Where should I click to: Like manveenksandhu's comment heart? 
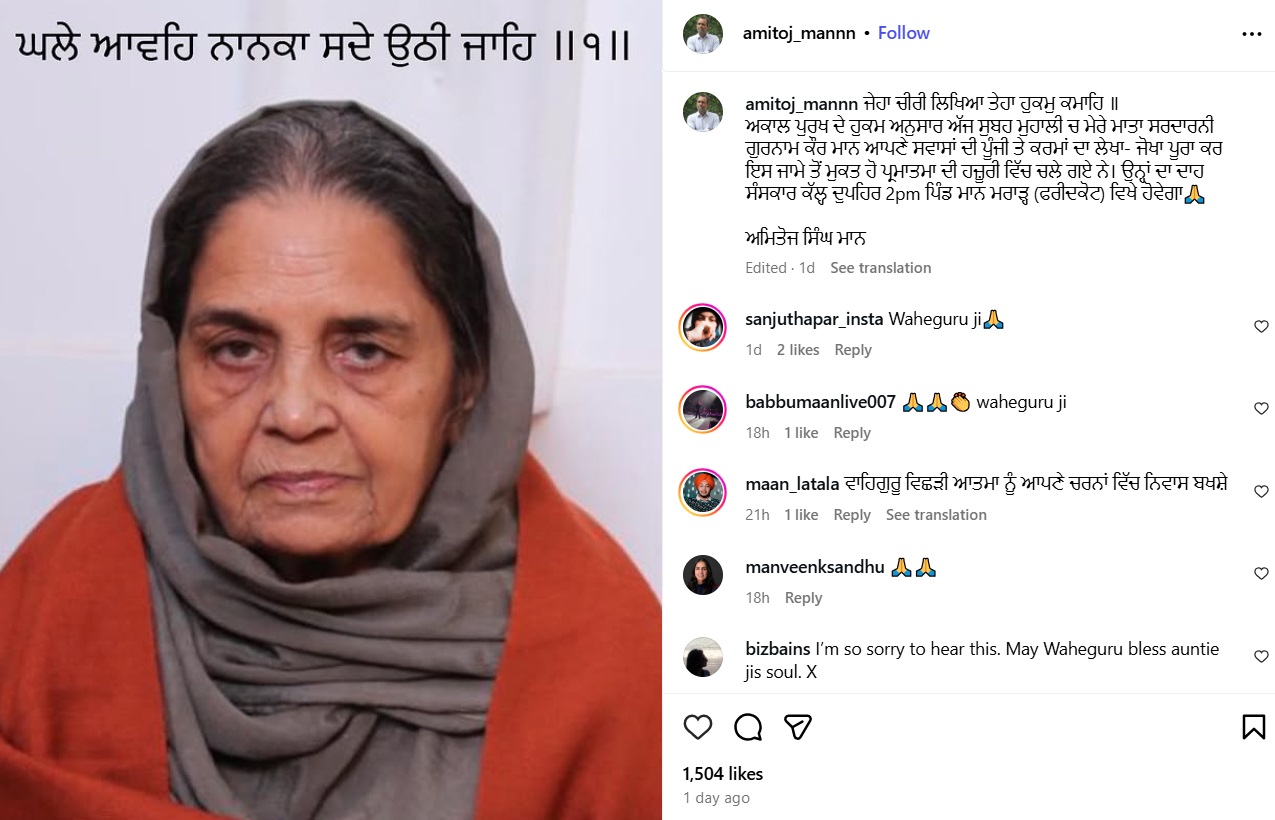pyautogui.click(x=1261, y=574)
